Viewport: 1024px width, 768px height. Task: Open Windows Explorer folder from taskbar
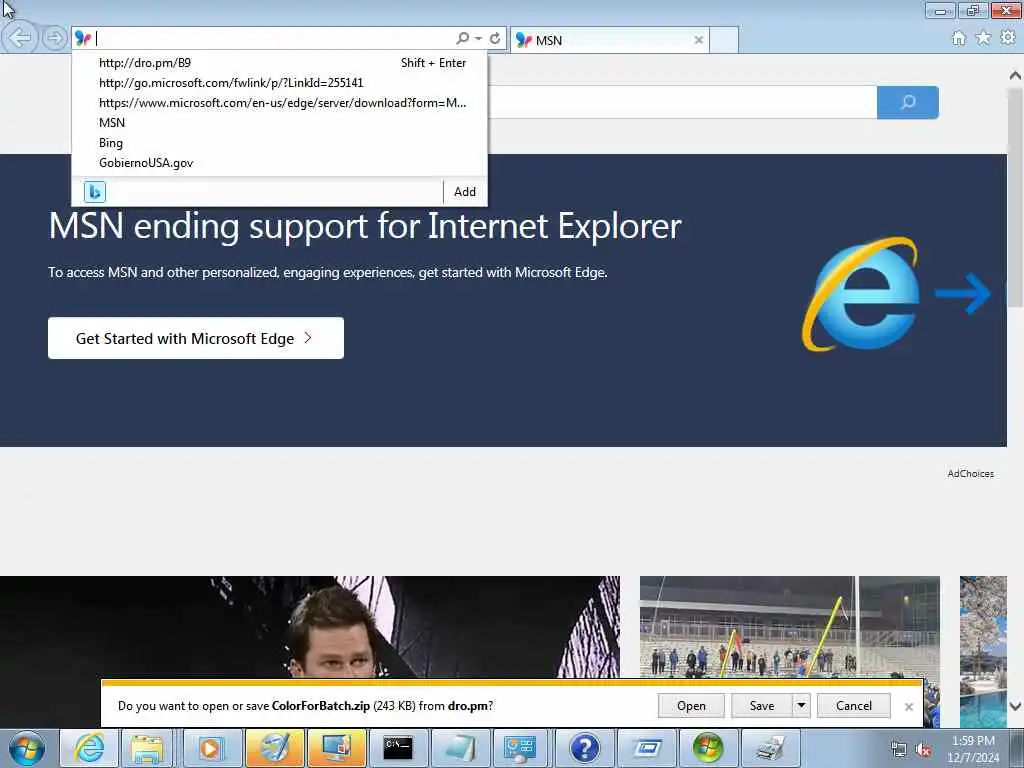pyautogui.click(x=147, y=748)
